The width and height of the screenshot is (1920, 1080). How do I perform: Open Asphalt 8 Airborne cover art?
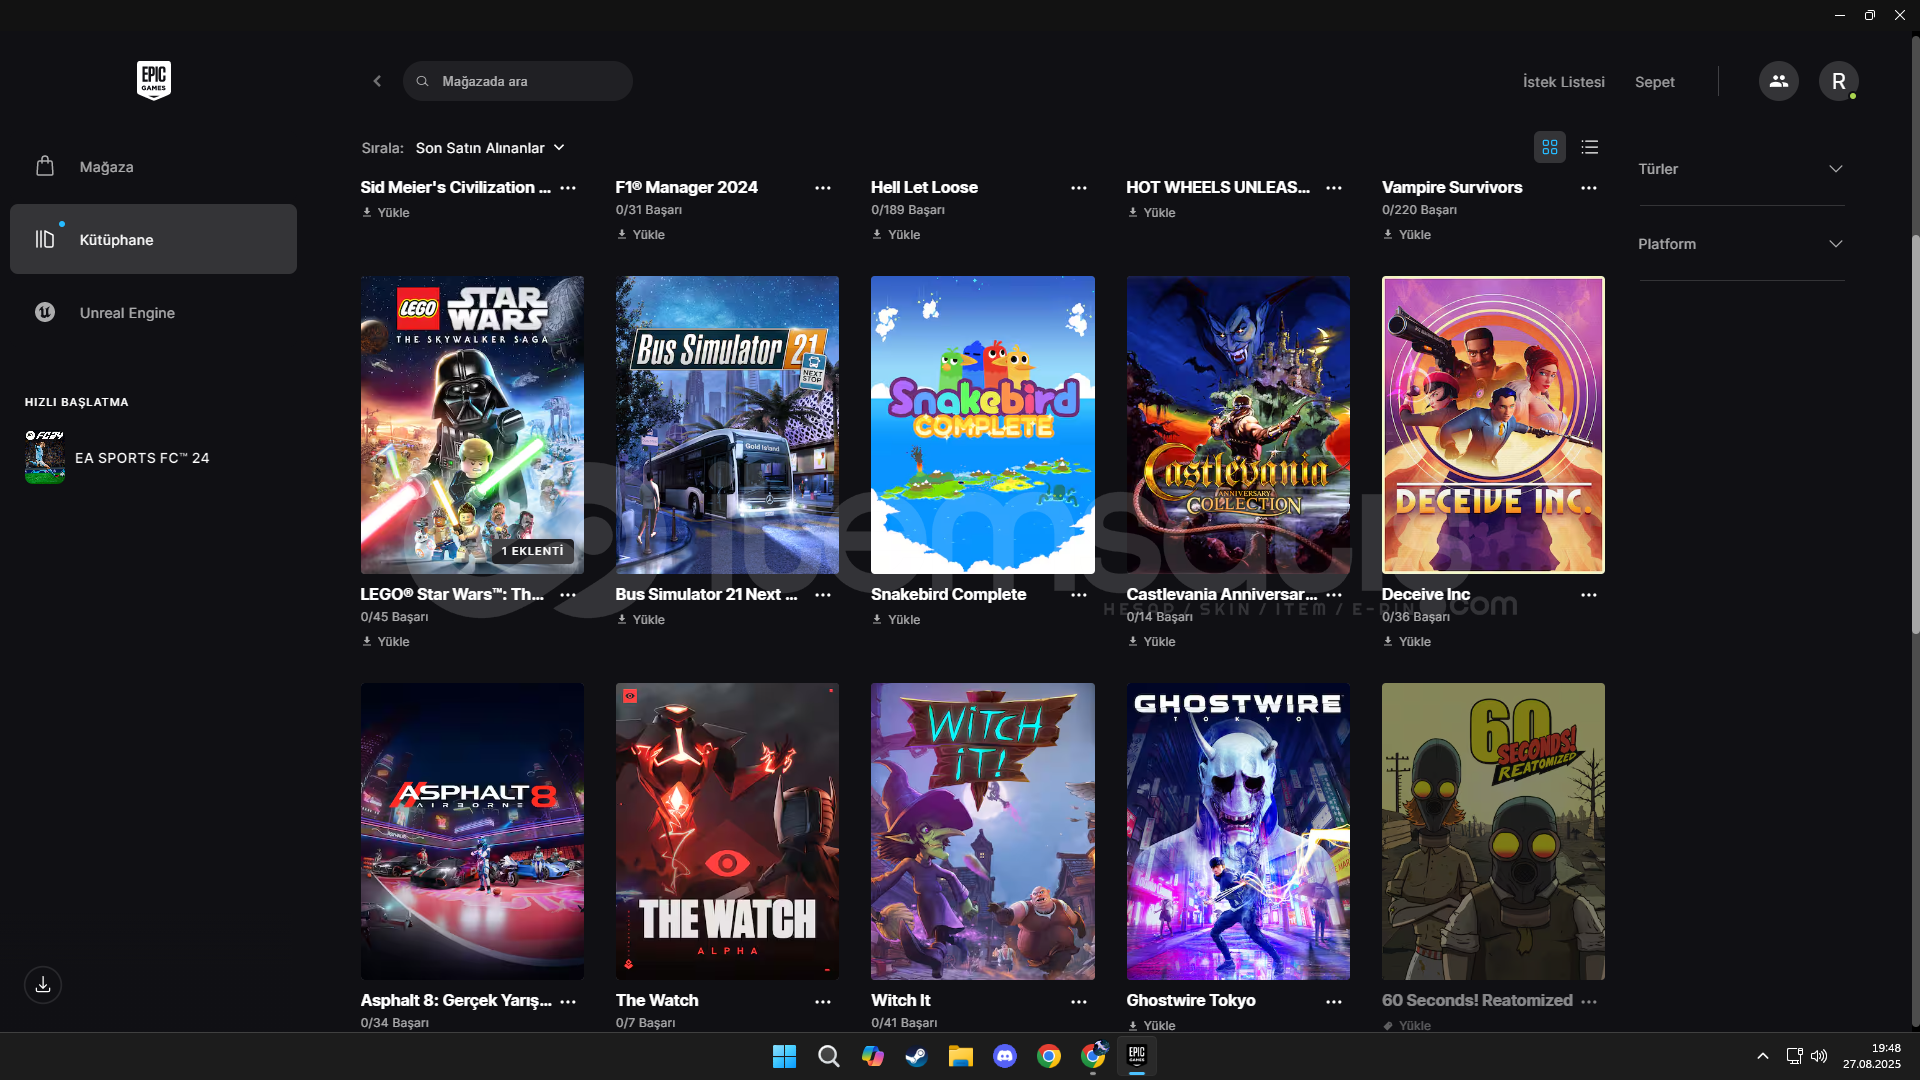point(472,832)
